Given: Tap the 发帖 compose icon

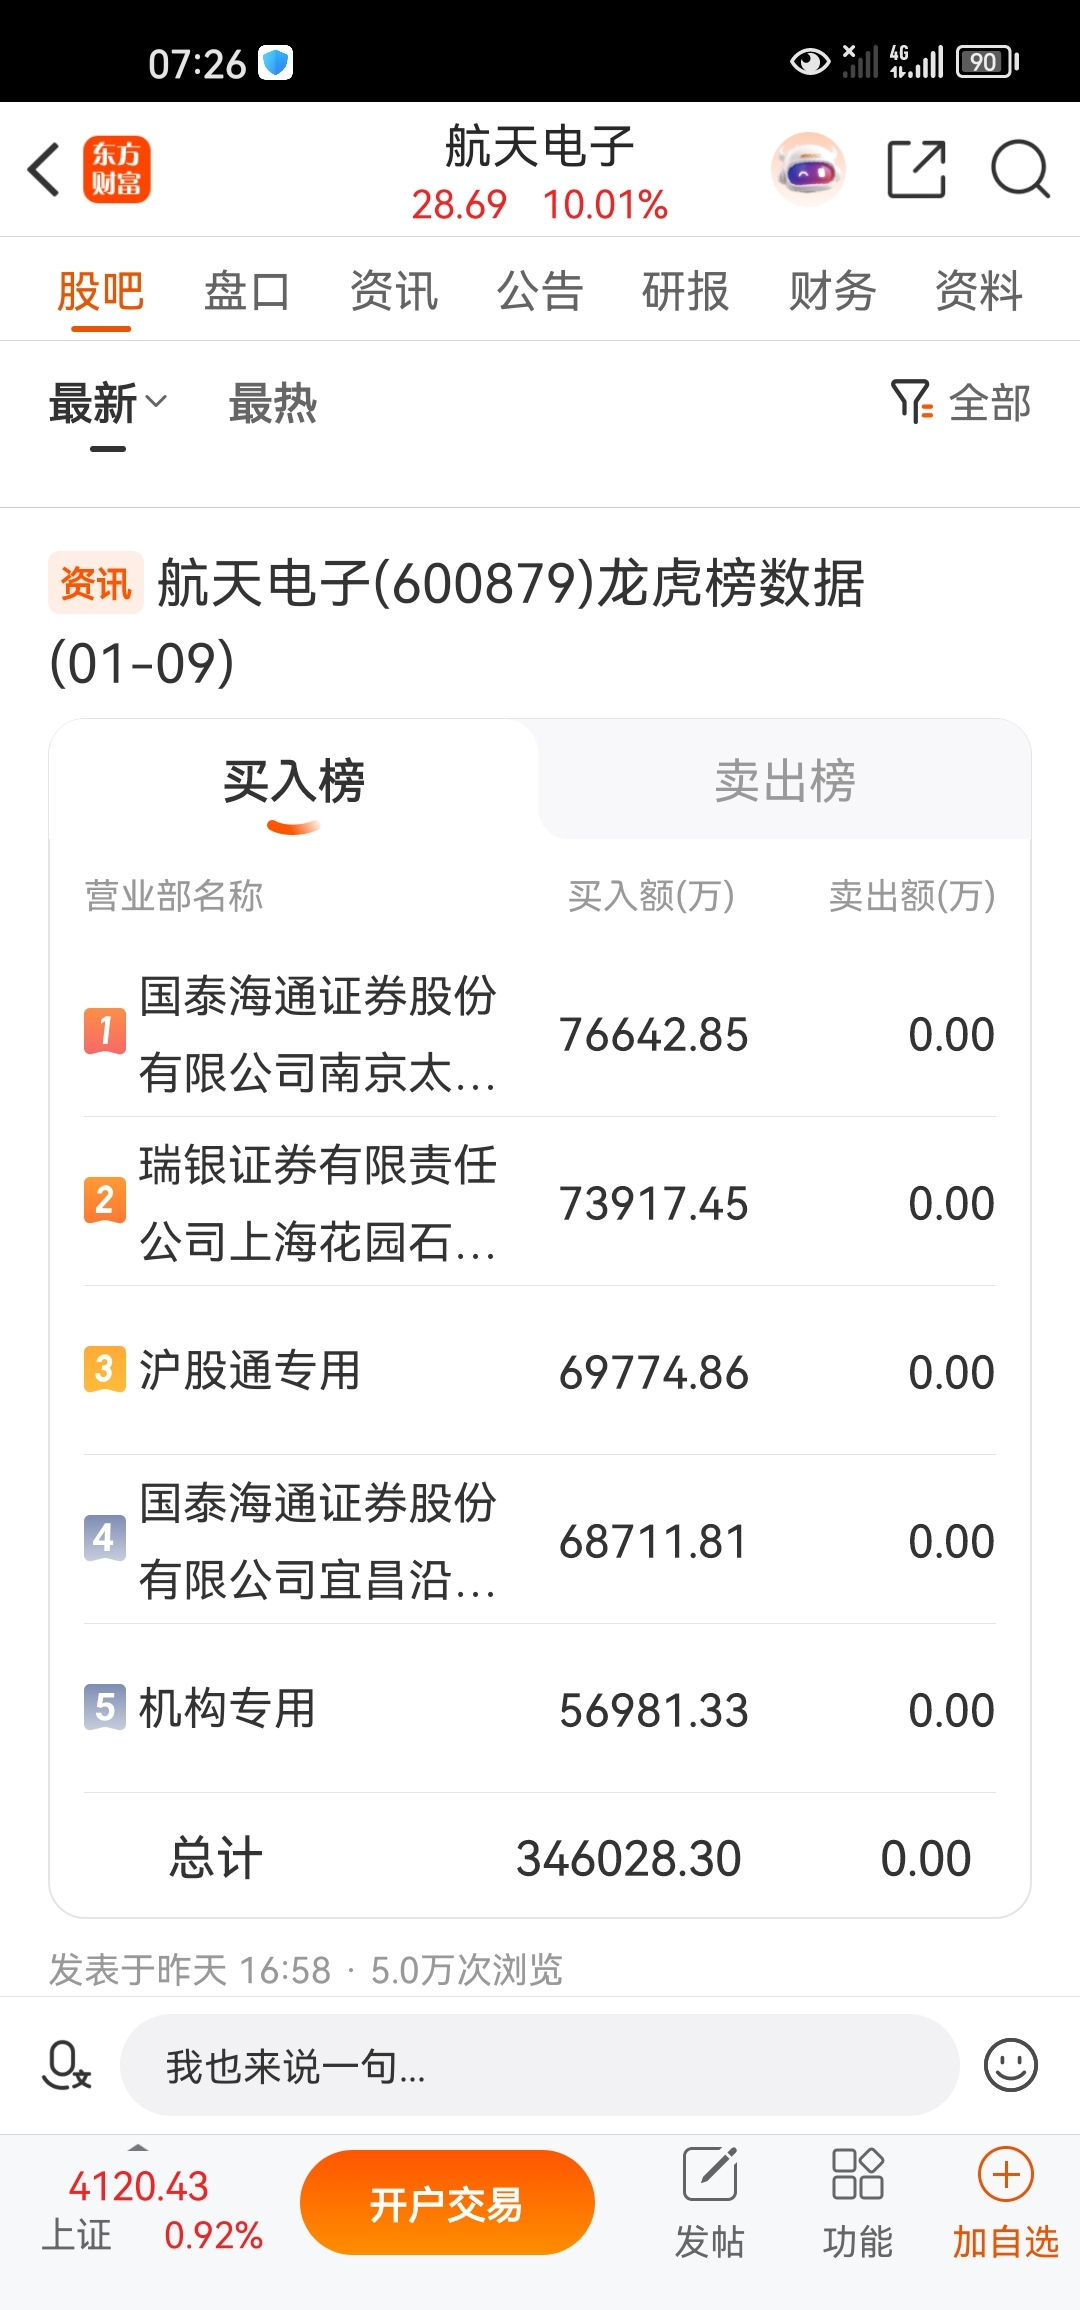Looking at the screenshot, I should [710, 2173].
